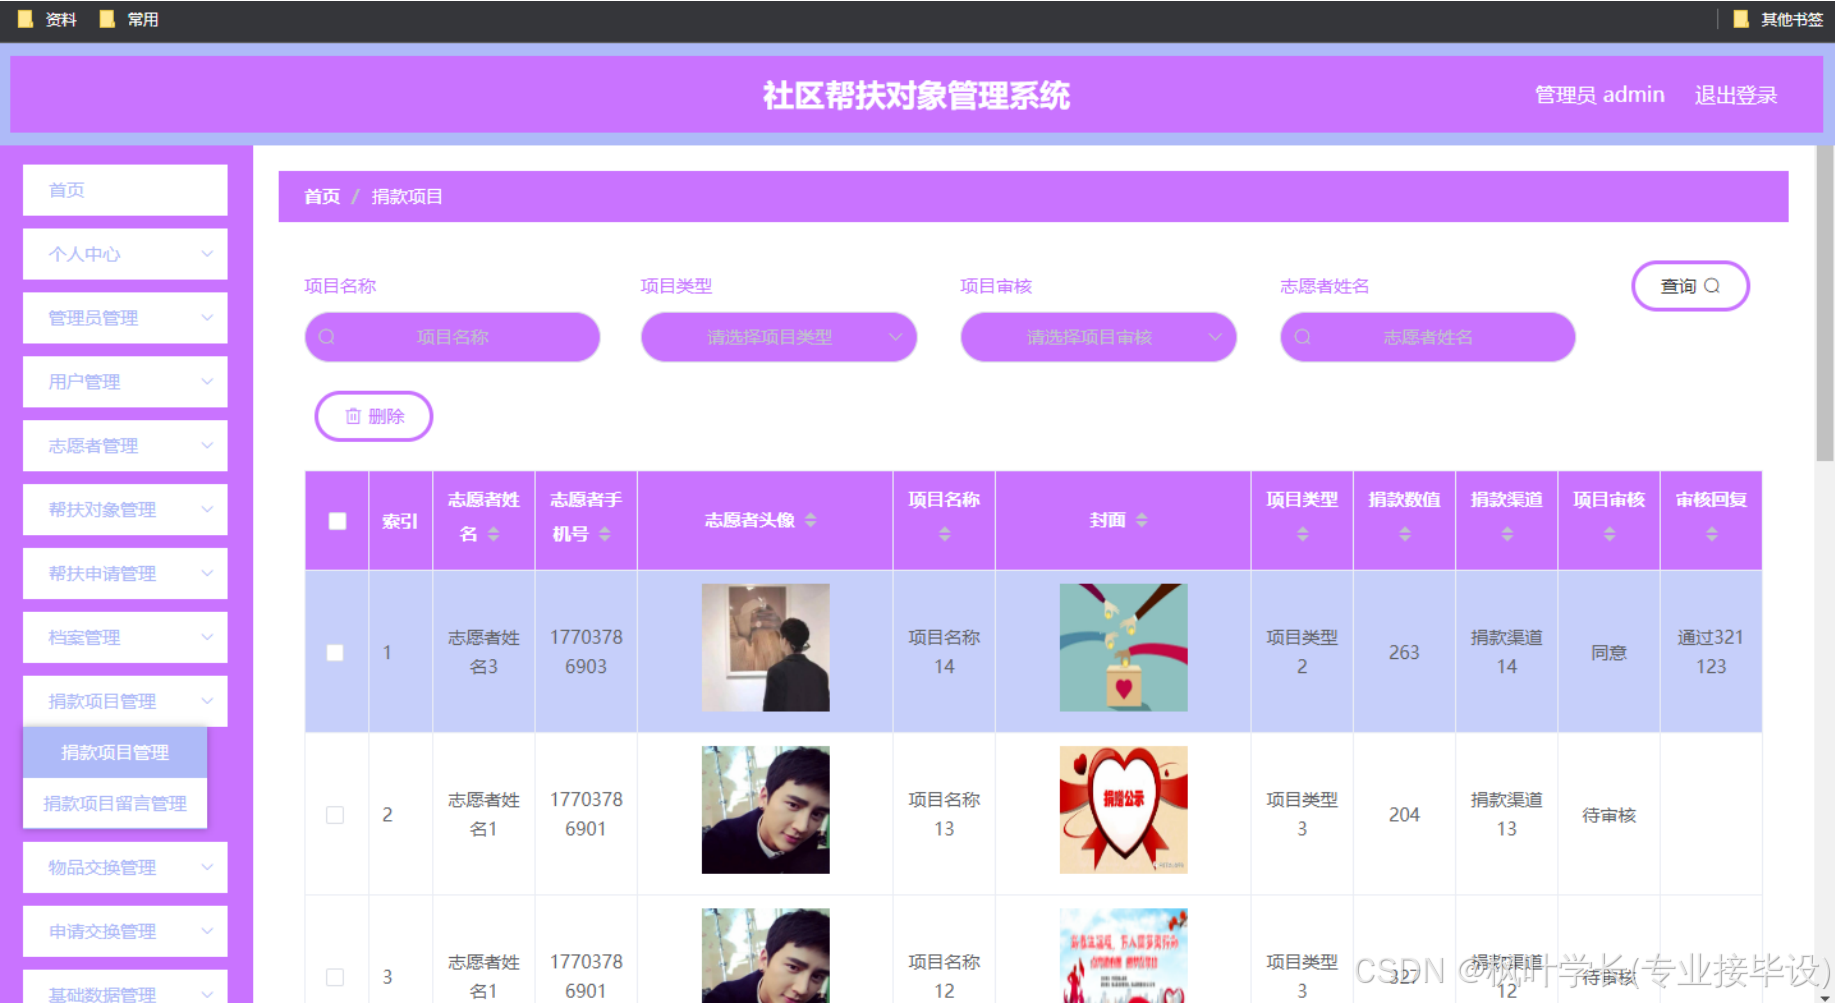
Task: Click search icon in 项目名称 input
Action: [x=327, y=337]
